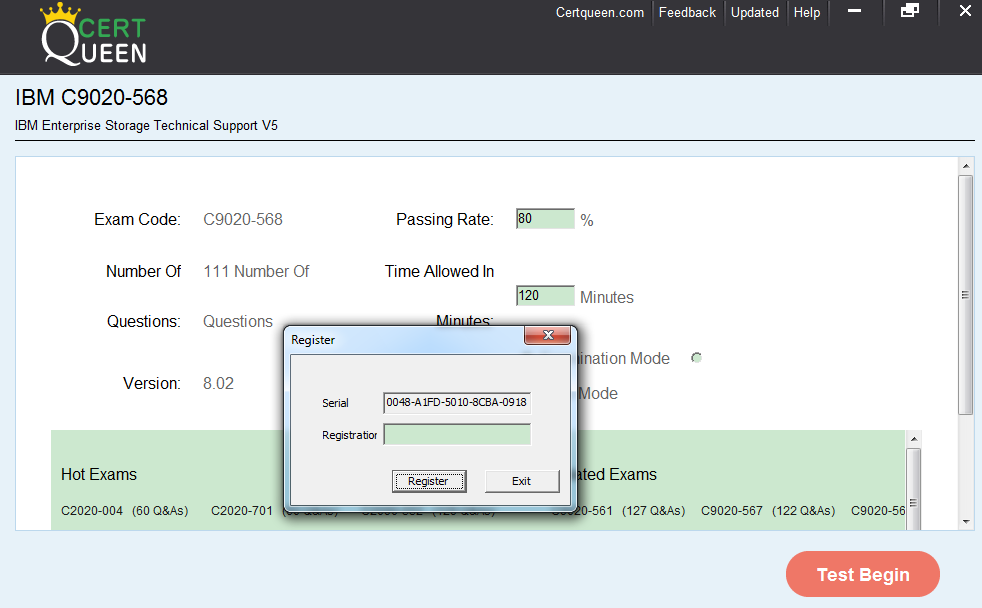
Task: Close the Register dialog with red X
Action: pos(547,335)
